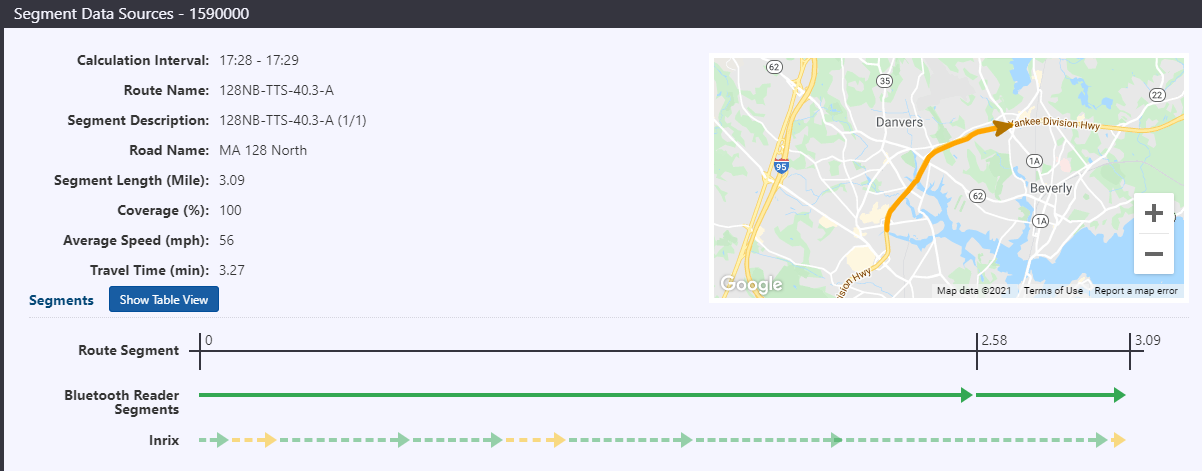Click the short second Bluetooth Reader segment
This screenshot has width=1202, height=471.
(x=1051, y=395)
